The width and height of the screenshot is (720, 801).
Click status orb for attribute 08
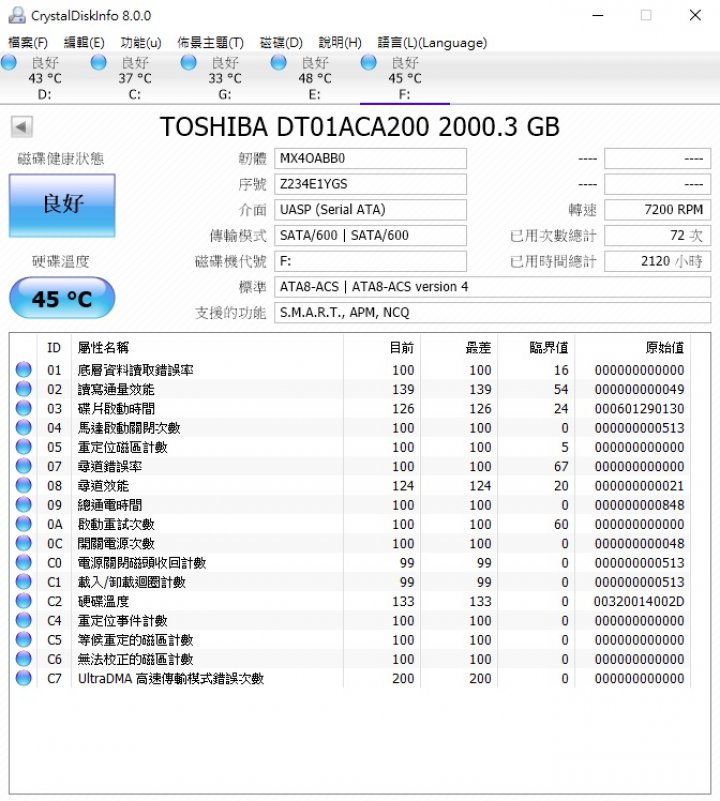(24, 485)
